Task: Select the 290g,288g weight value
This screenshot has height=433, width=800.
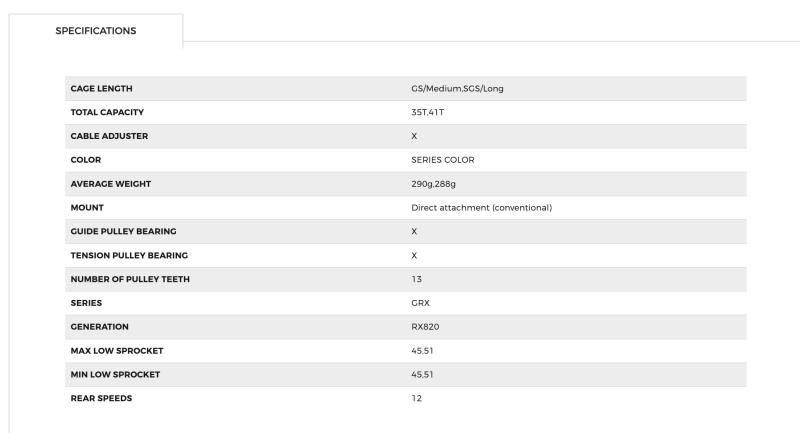Action: click(x=434, y=184)
